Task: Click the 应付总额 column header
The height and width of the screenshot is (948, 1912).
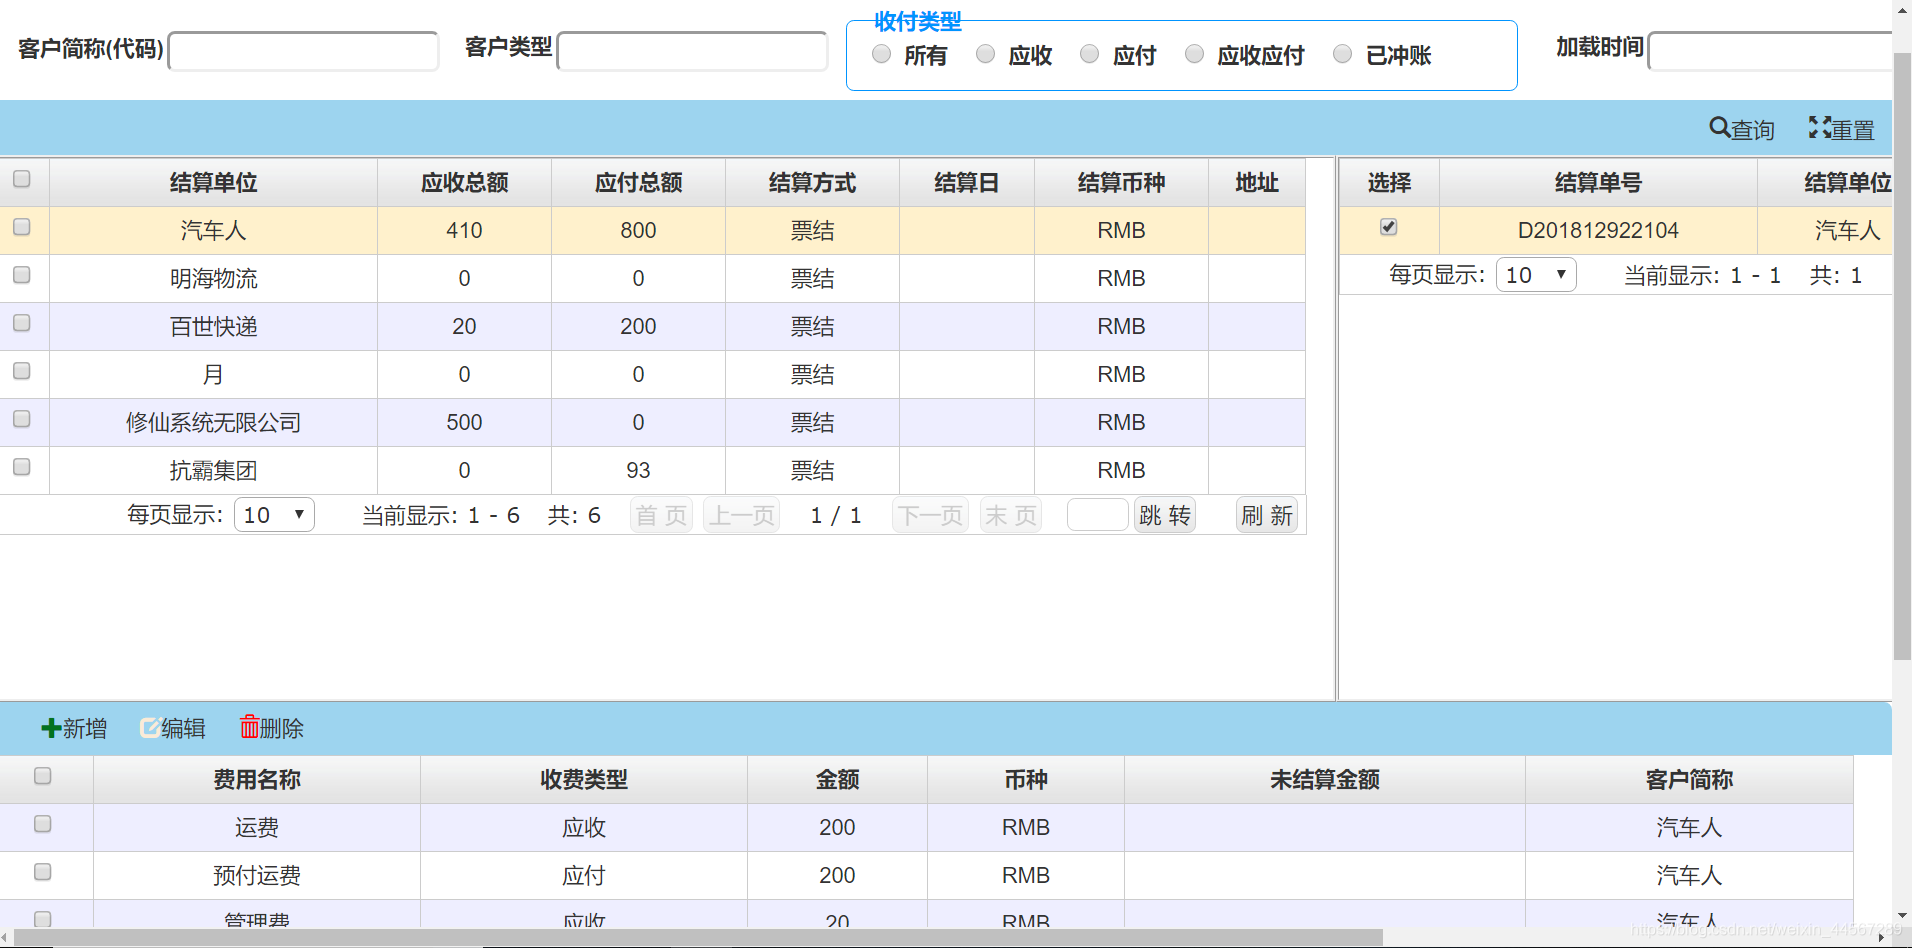Action: [x=638, y=182]
